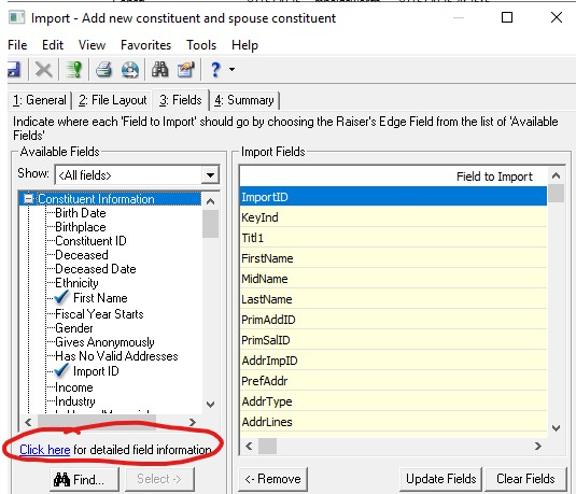
Task: Click the Save disk icon in toolbar
Action: tap(14, 69)
